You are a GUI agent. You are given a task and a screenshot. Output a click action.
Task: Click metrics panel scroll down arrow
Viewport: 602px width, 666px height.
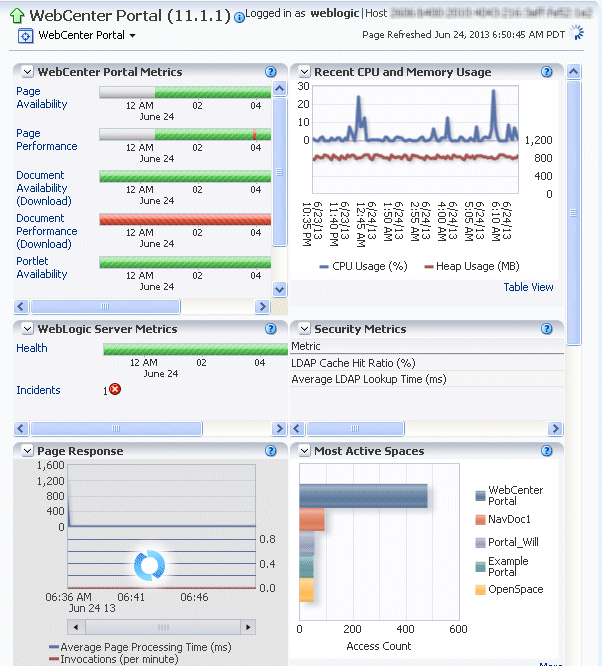pos(279,290)
